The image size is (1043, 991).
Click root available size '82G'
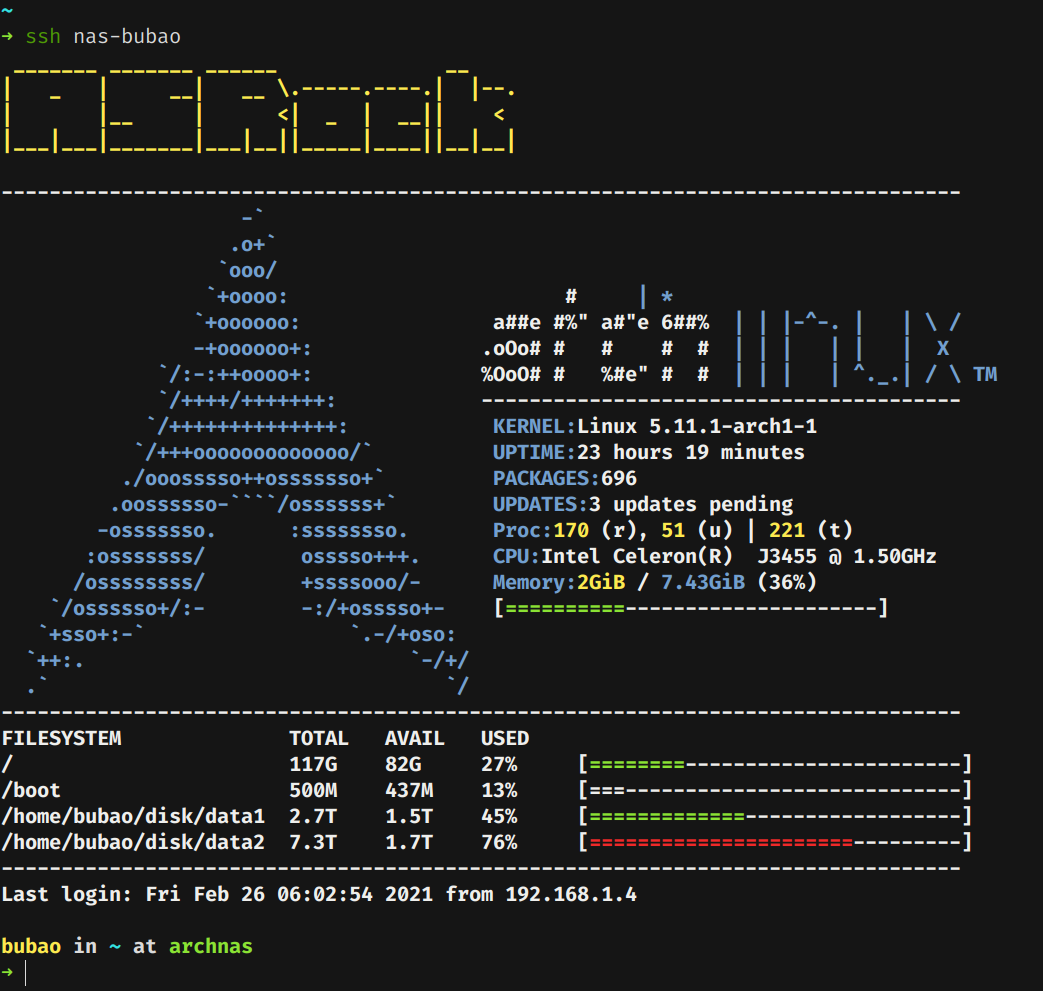[x=403, y=764]
